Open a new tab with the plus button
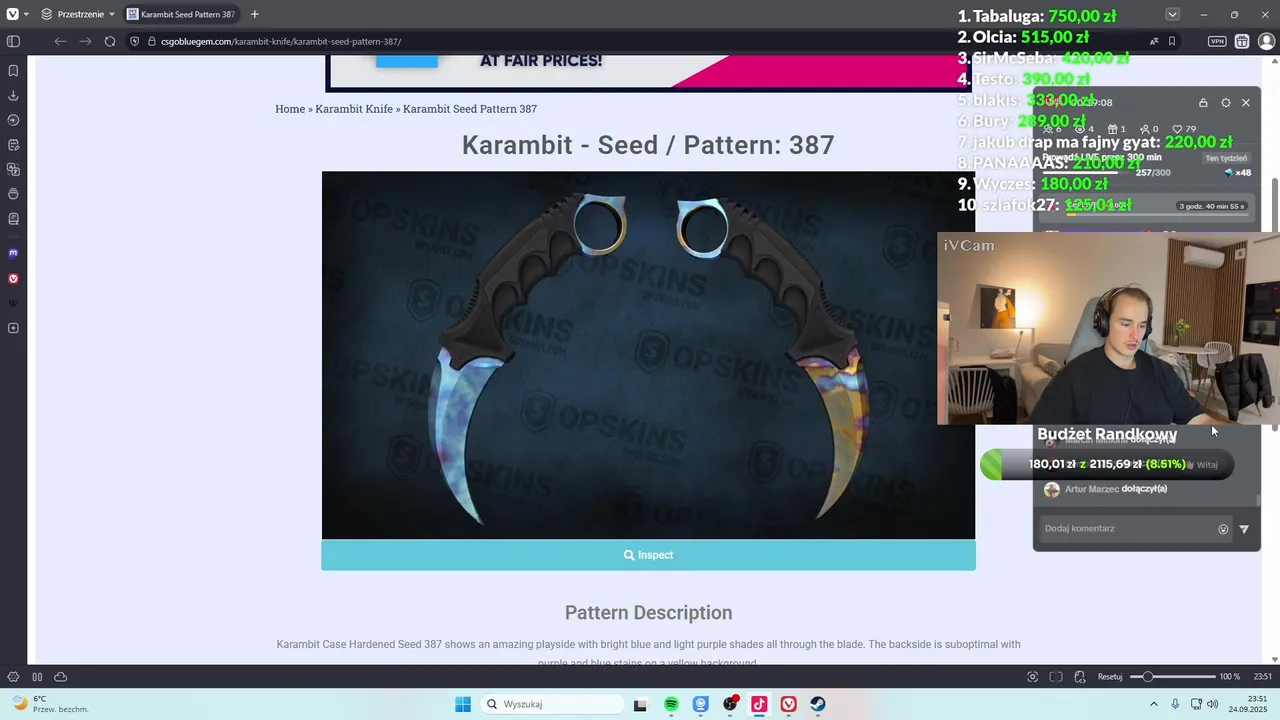The width and height of the screenshot is (1280, 720). click(x=254, y=14)
